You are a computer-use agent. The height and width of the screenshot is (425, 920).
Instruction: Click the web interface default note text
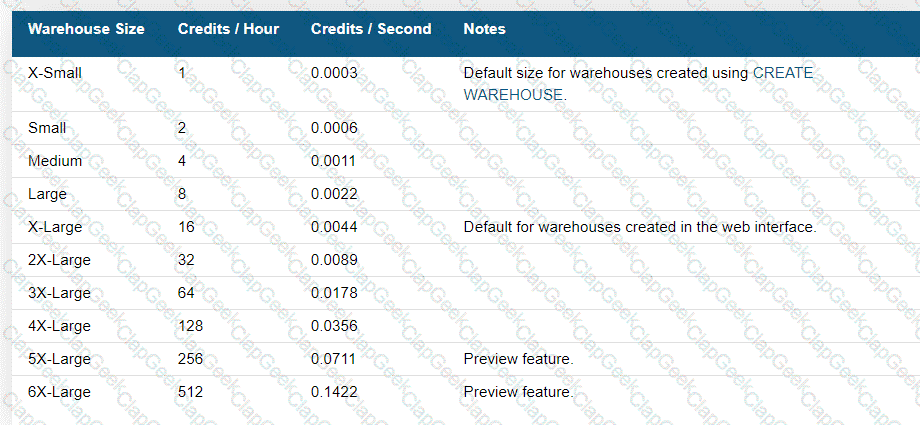[x=640, y=227]
